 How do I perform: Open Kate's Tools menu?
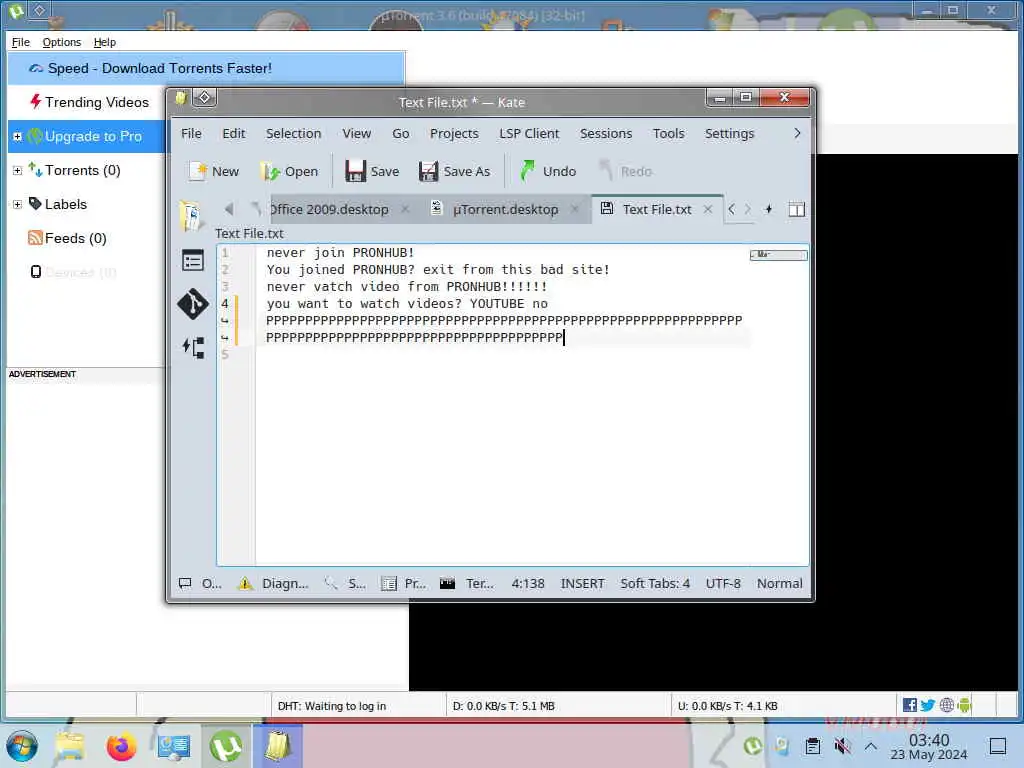[x=668, y=133]
